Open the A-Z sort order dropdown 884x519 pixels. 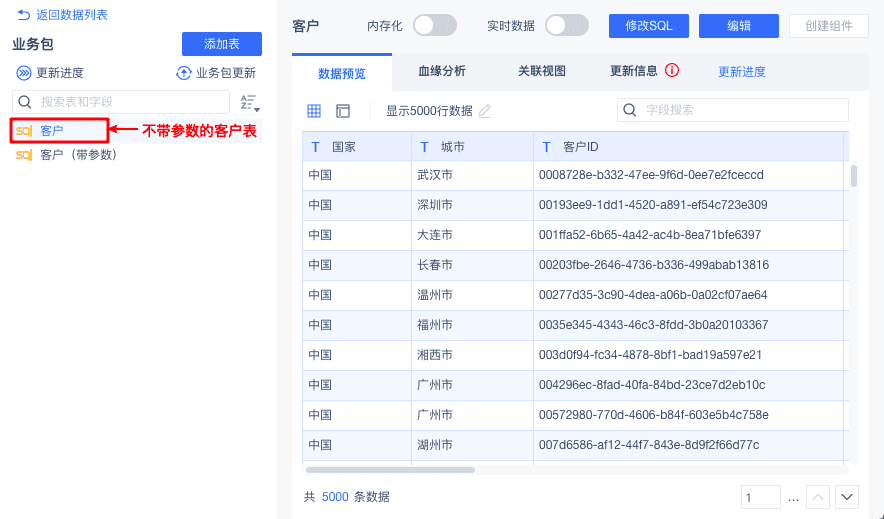250,103
